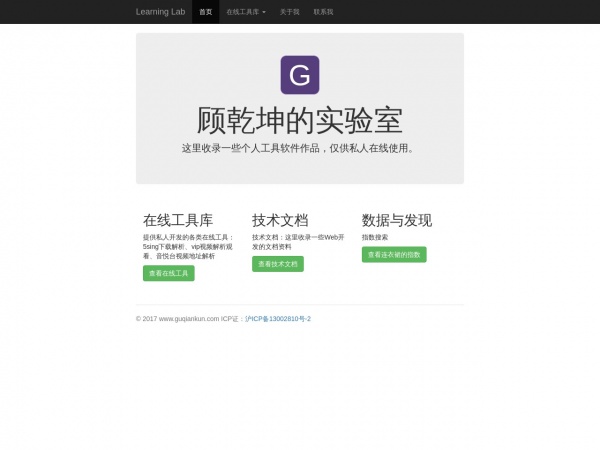Click the 技术文档 section heading
Image resolution: width=600 pixels, height=450 pixels.
[x=280, y=220]
